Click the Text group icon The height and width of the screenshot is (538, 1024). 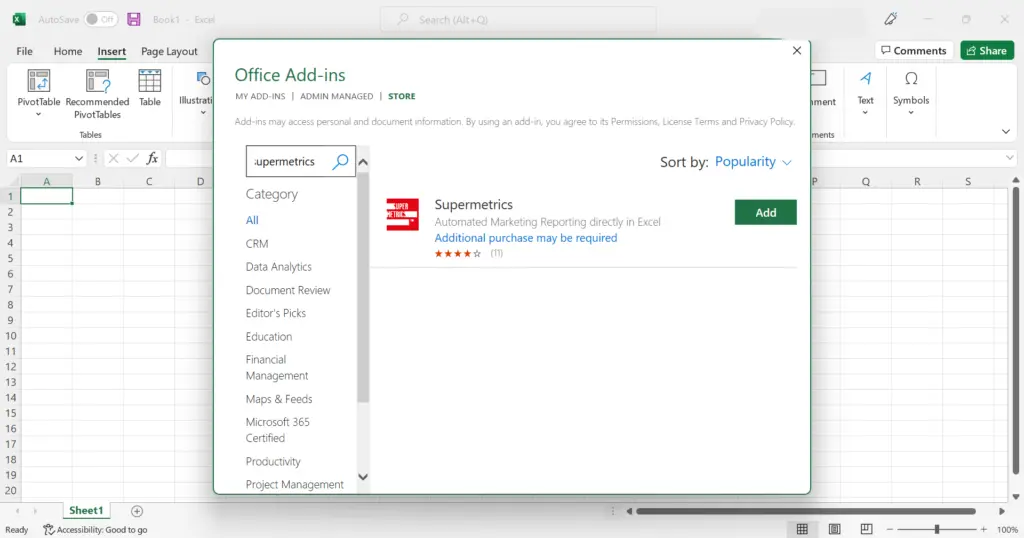tap(865, 79)
